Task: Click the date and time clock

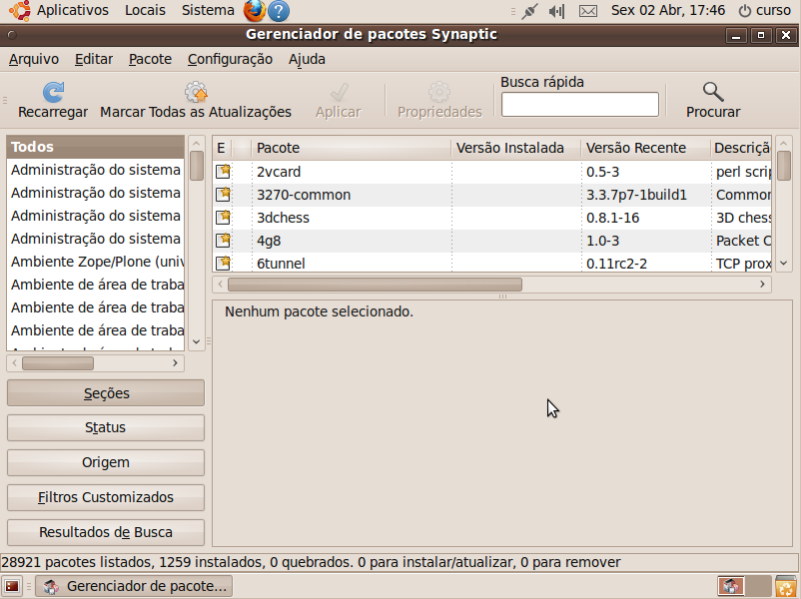Action: point(668,10)
